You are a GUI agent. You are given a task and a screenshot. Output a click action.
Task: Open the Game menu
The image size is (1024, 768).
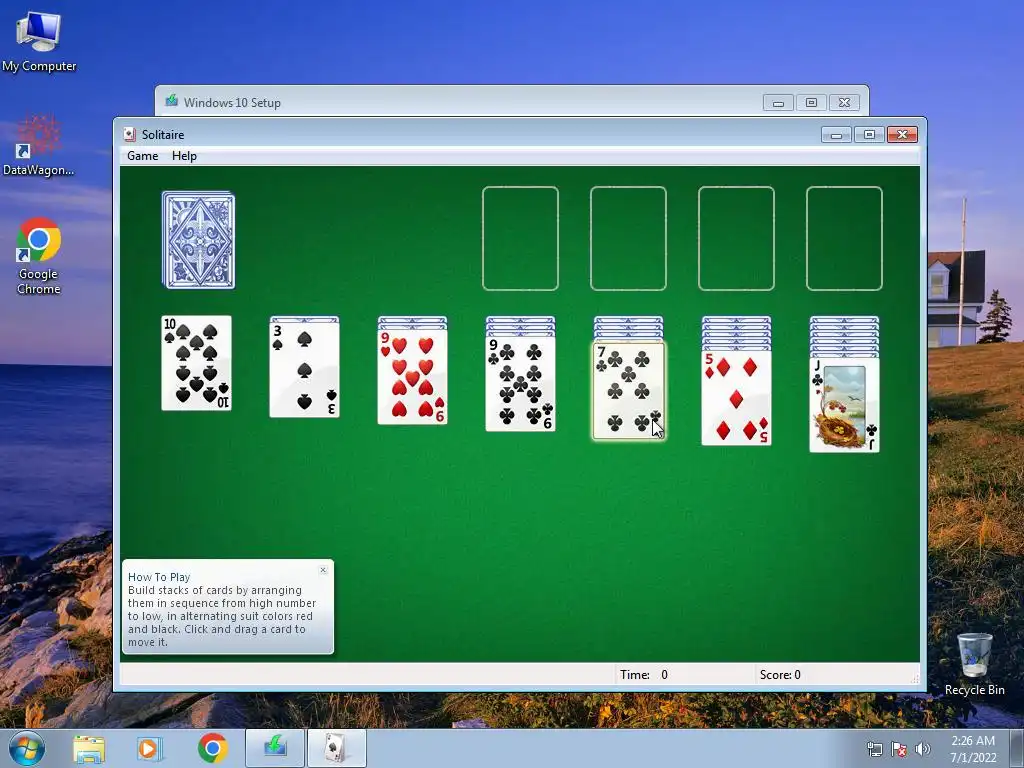[x=142, y=155]
